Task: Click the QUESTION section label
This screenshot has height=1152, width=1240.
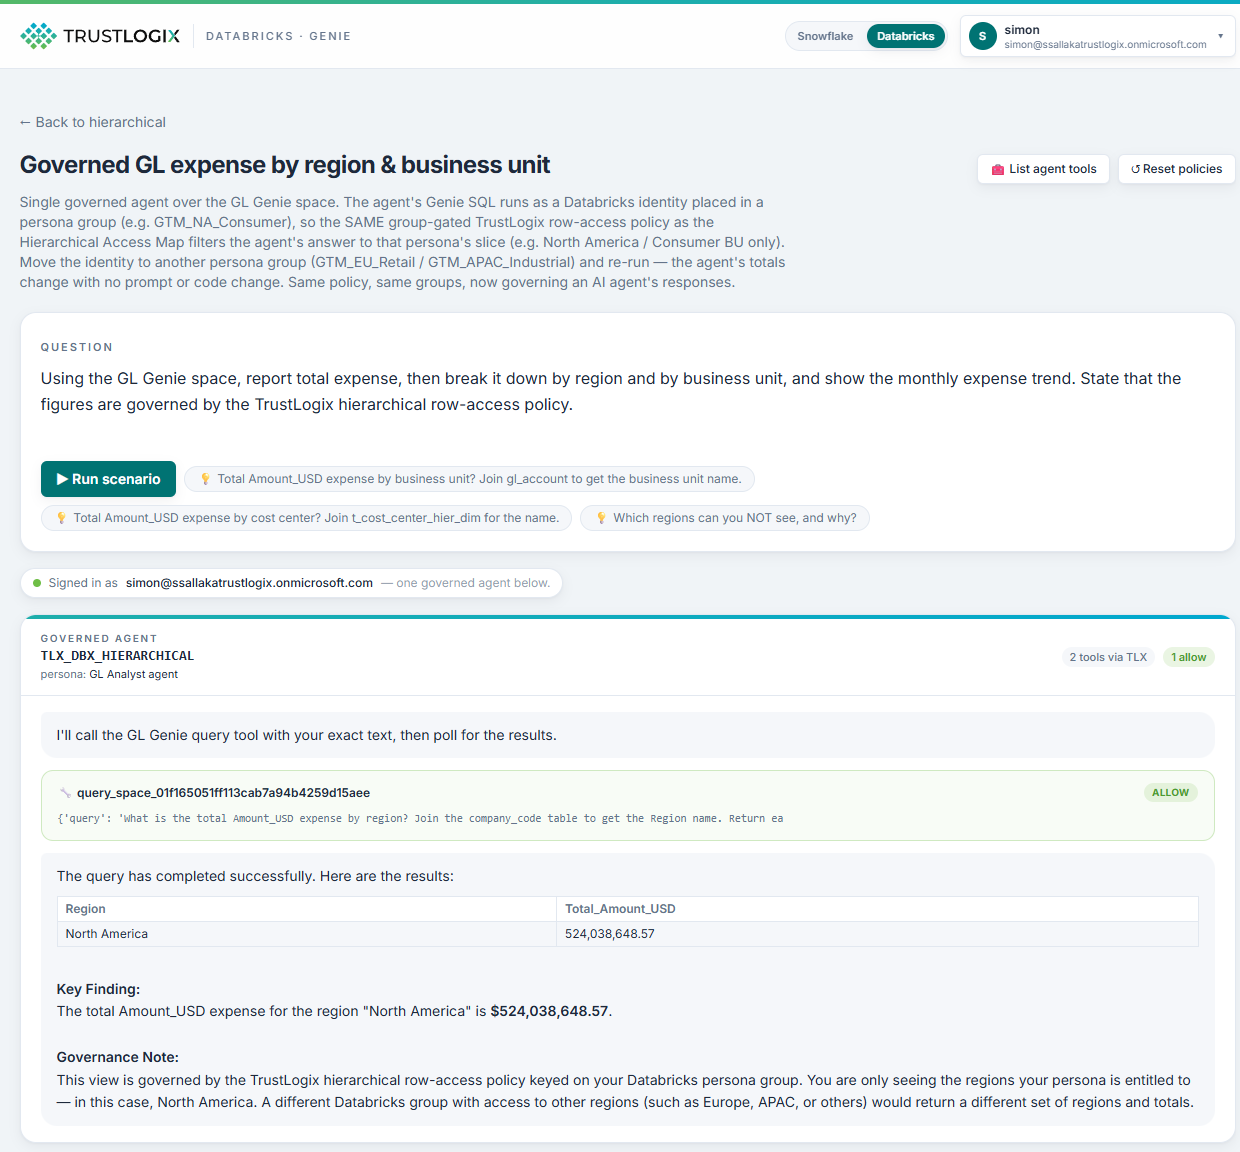Action: tap(77, 347)
